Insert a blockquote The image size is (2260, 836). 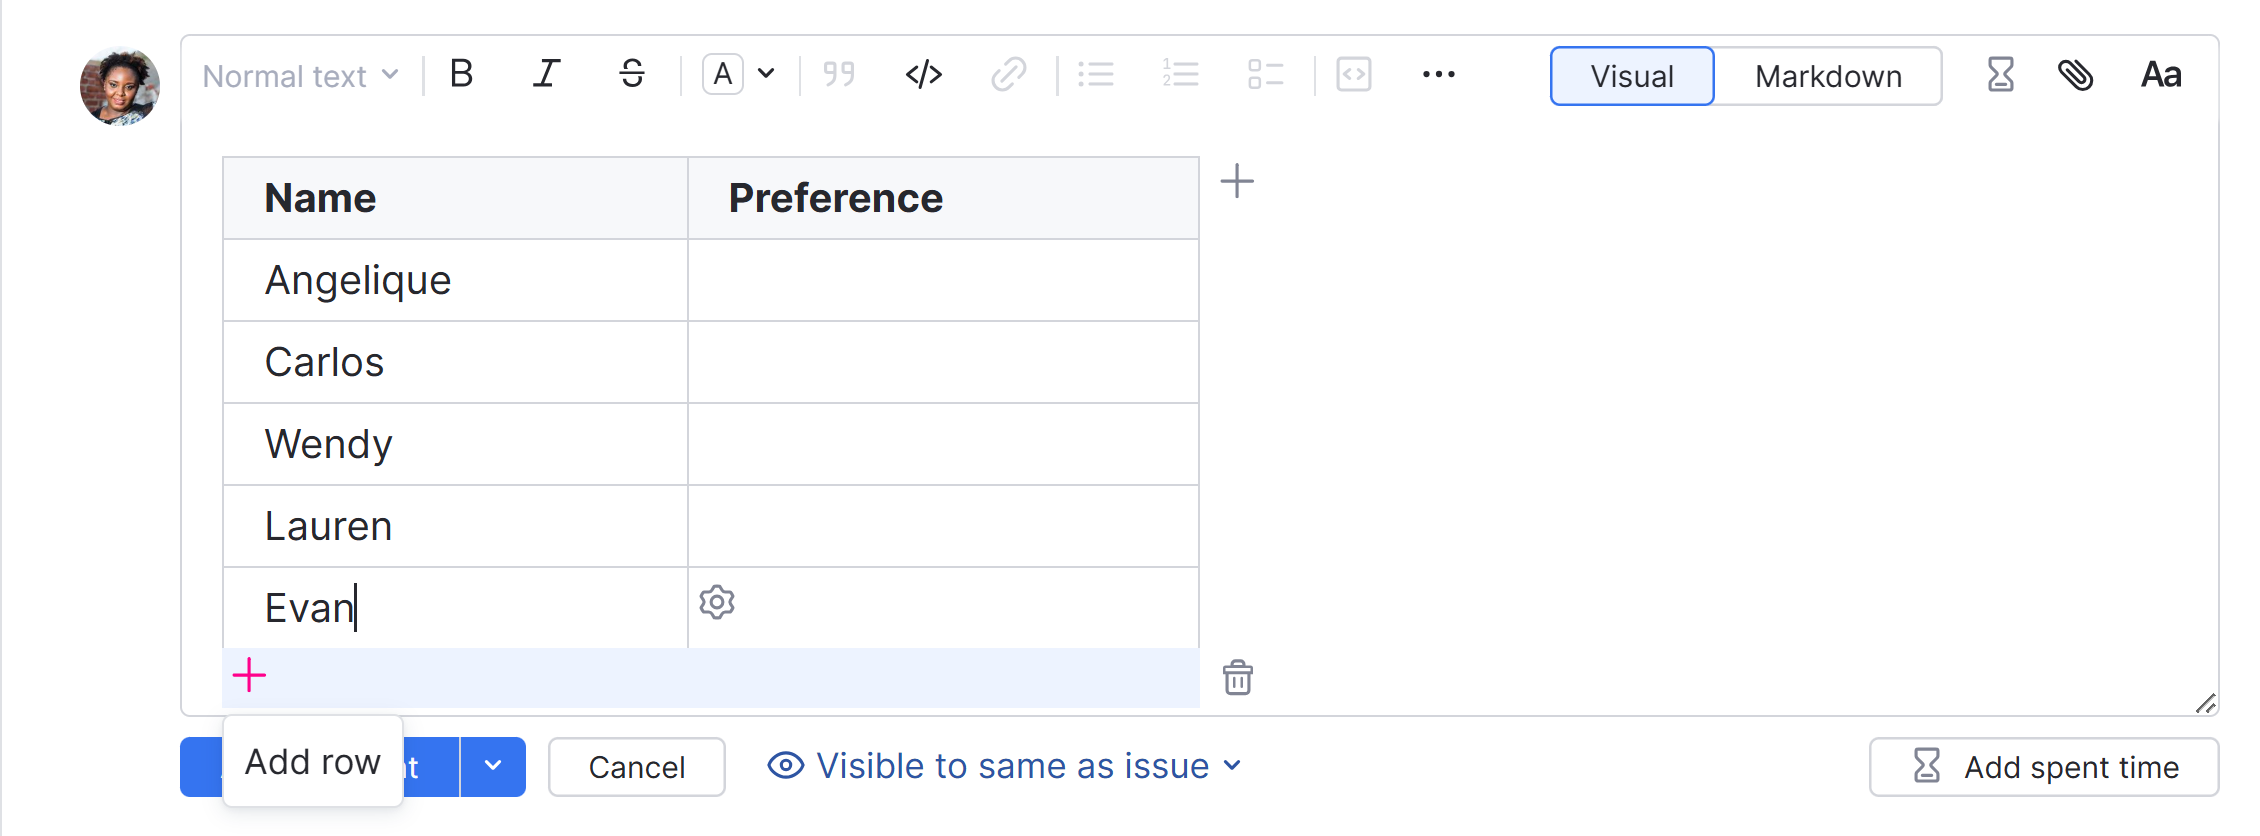(x=838, y=74)
